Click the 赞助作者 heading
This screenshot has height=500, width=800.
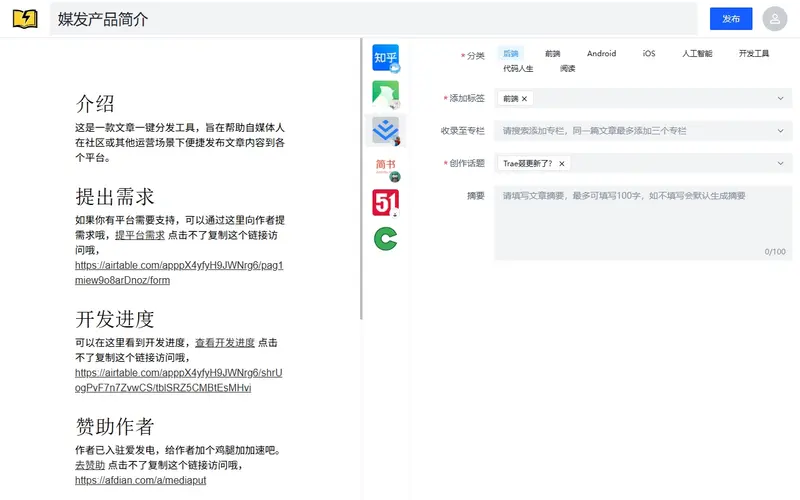(115, 427)
